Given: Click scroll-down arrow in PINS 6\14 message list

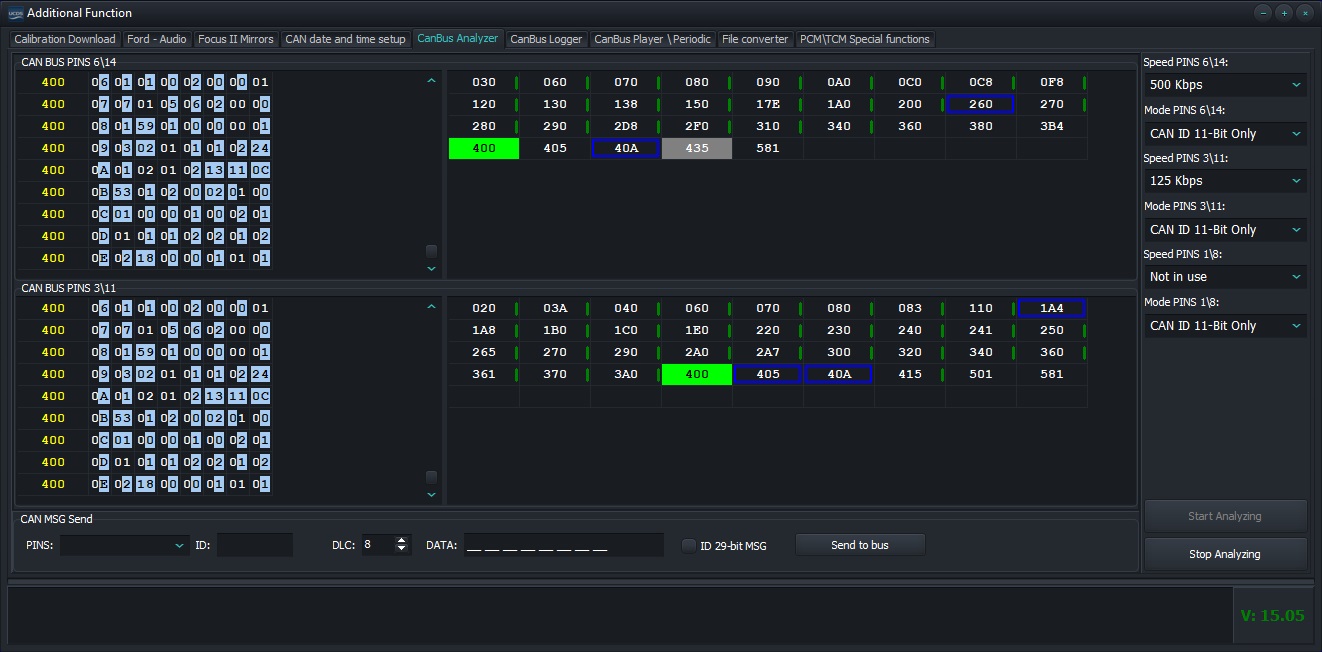Looking at the screenshot, I should 431,268.
